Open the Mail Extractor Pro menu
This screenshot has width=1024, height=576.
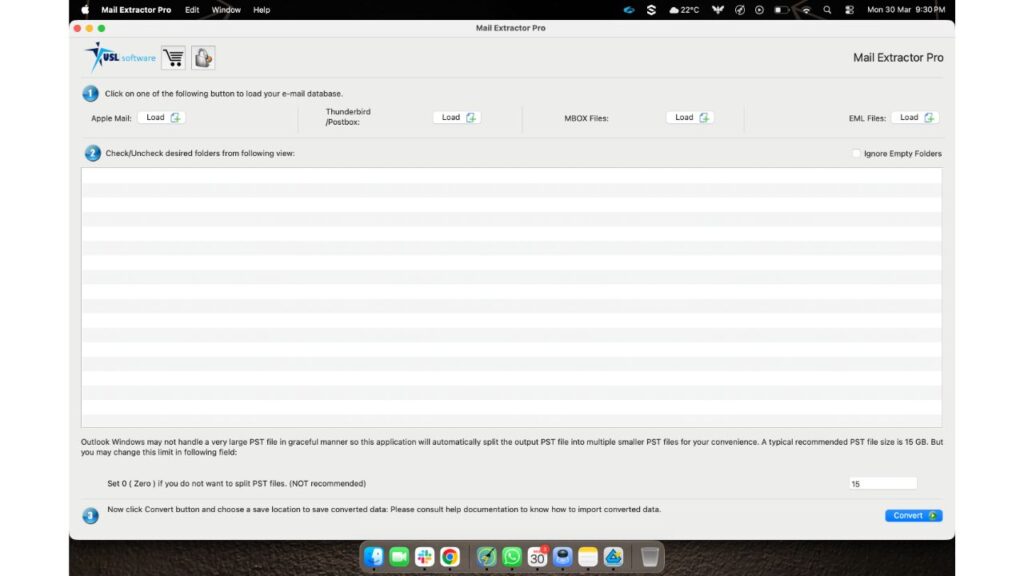click(136, 10)
